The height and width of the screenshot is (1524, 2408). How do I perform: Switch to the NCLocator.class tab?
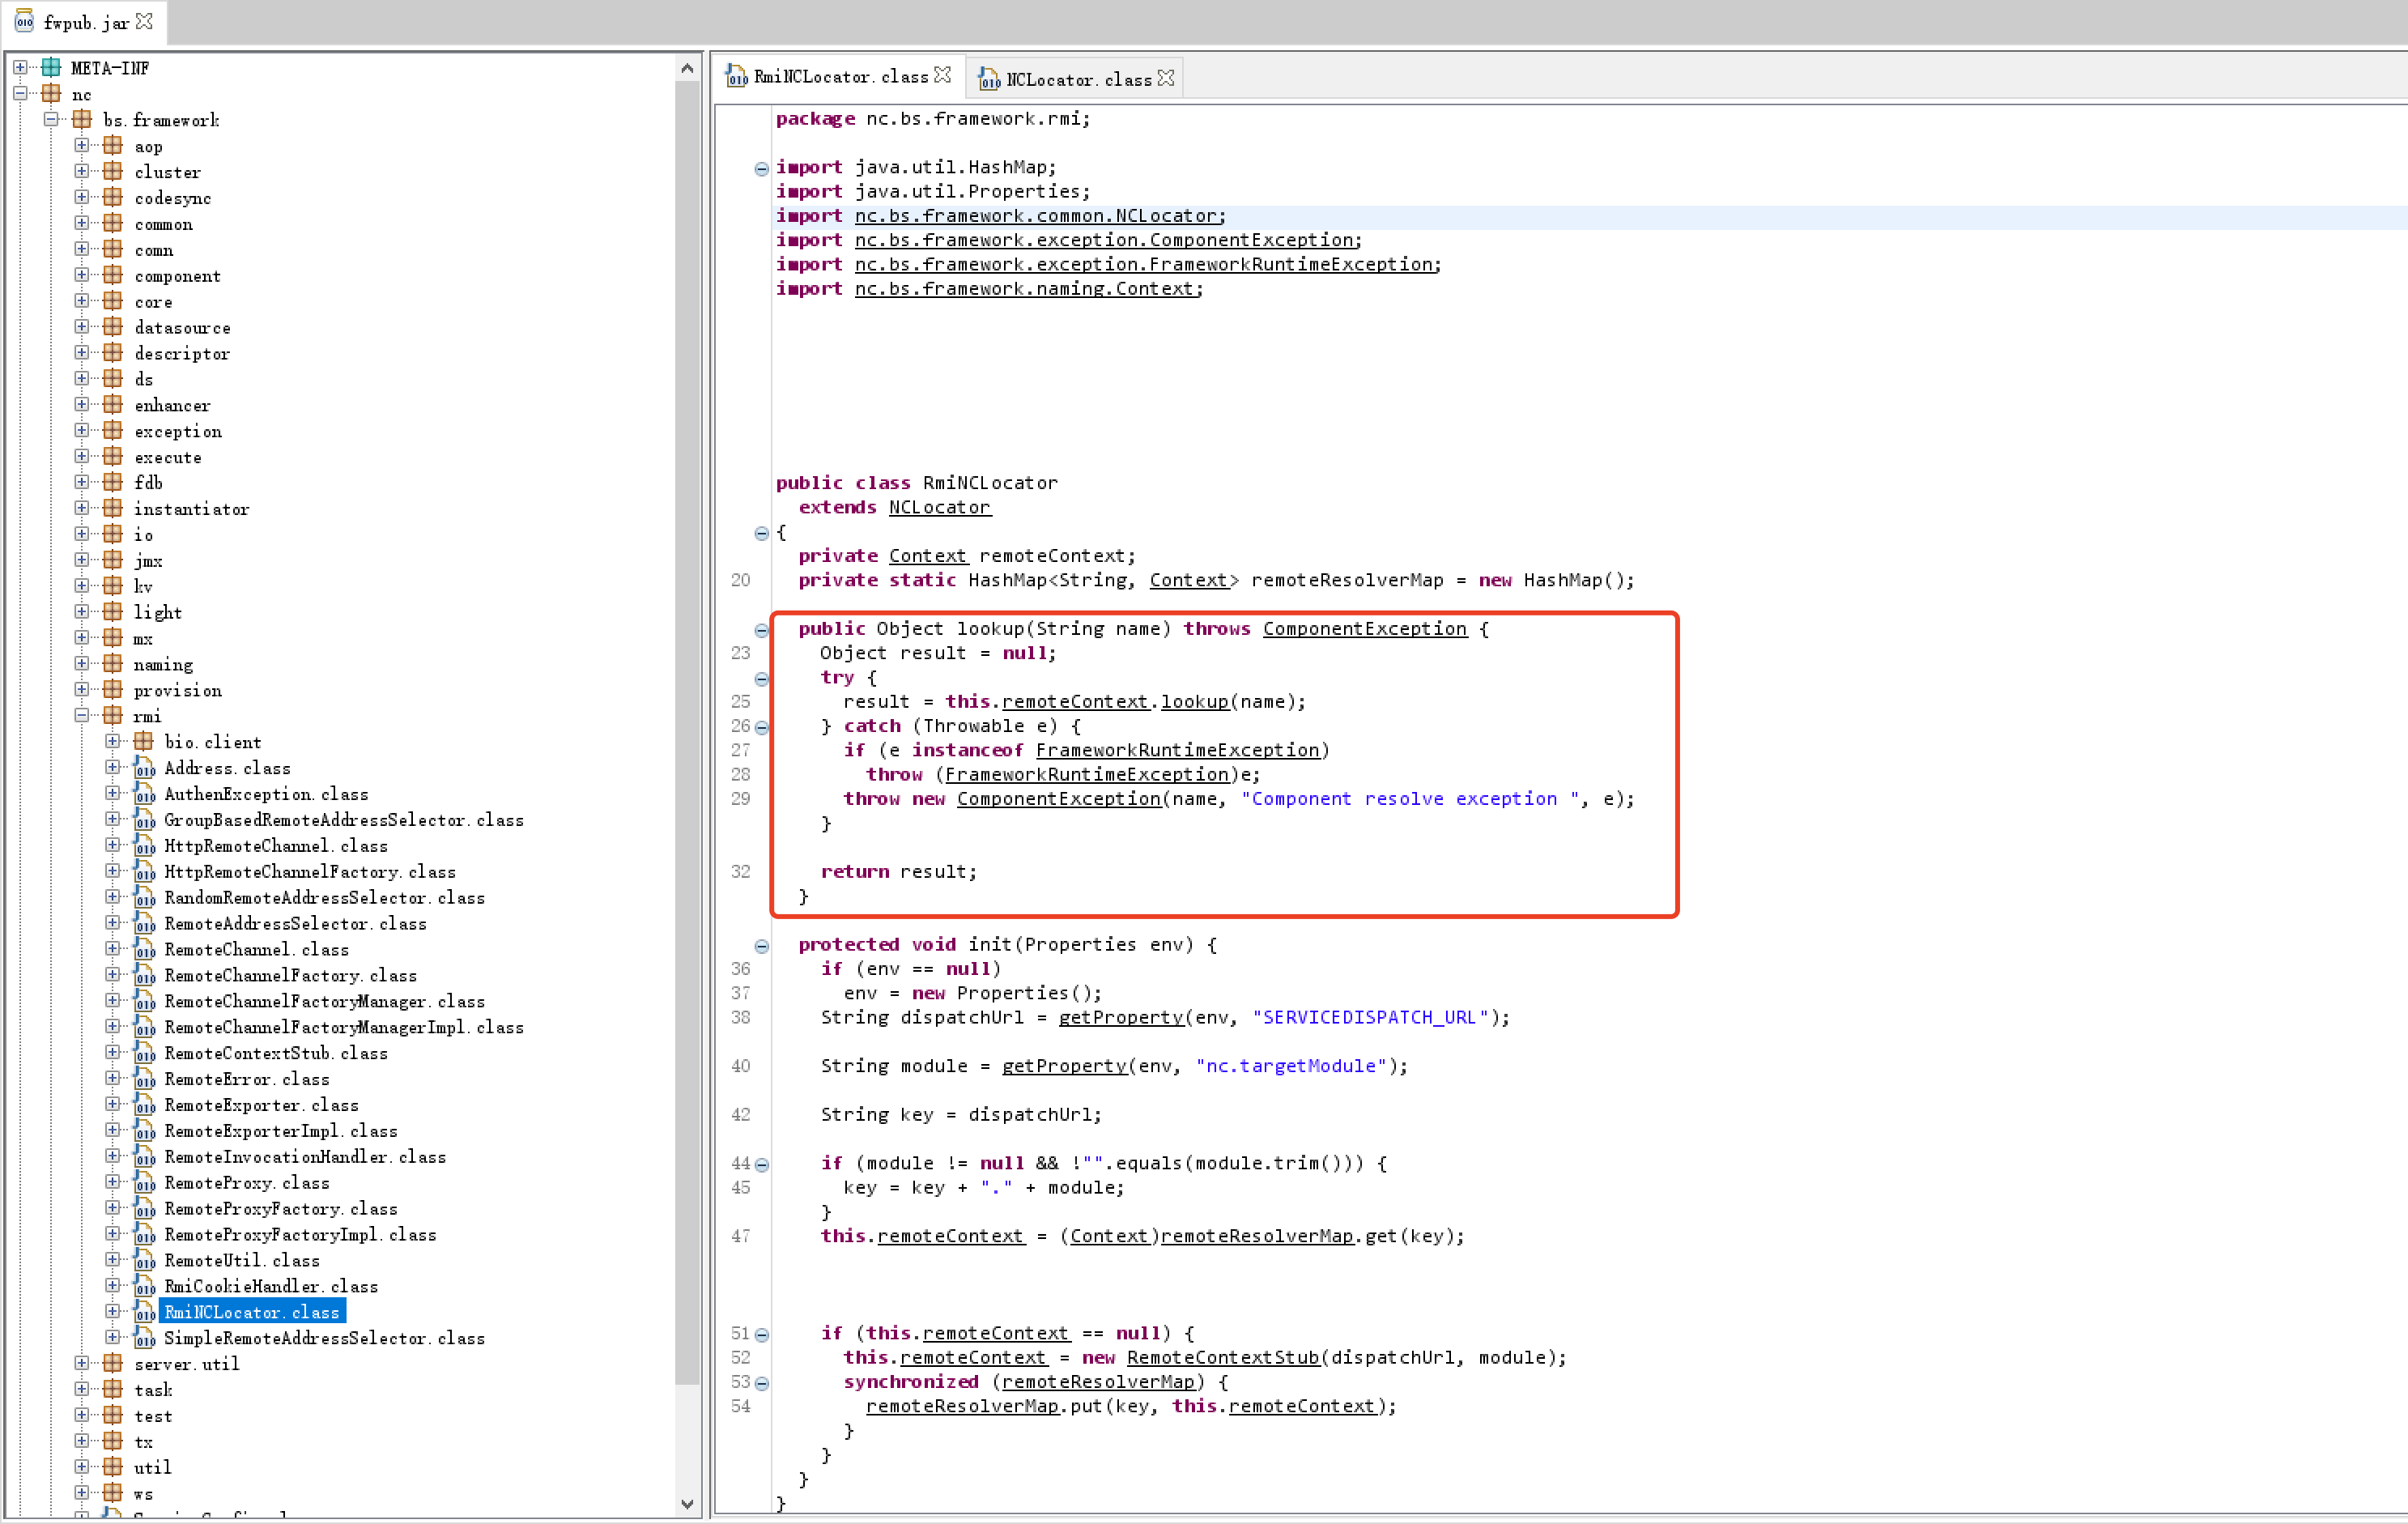tap(1078, 79)
